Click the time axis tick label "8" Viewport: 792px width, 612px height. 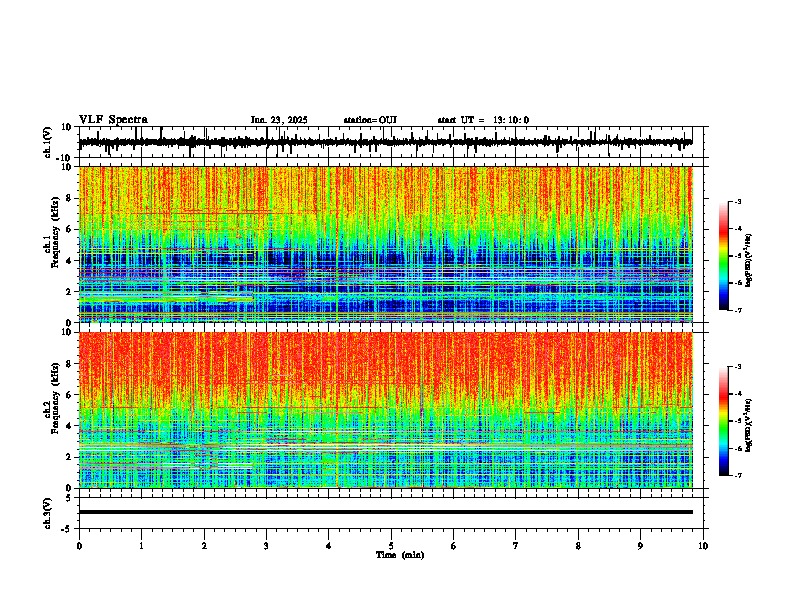(578, 546)
